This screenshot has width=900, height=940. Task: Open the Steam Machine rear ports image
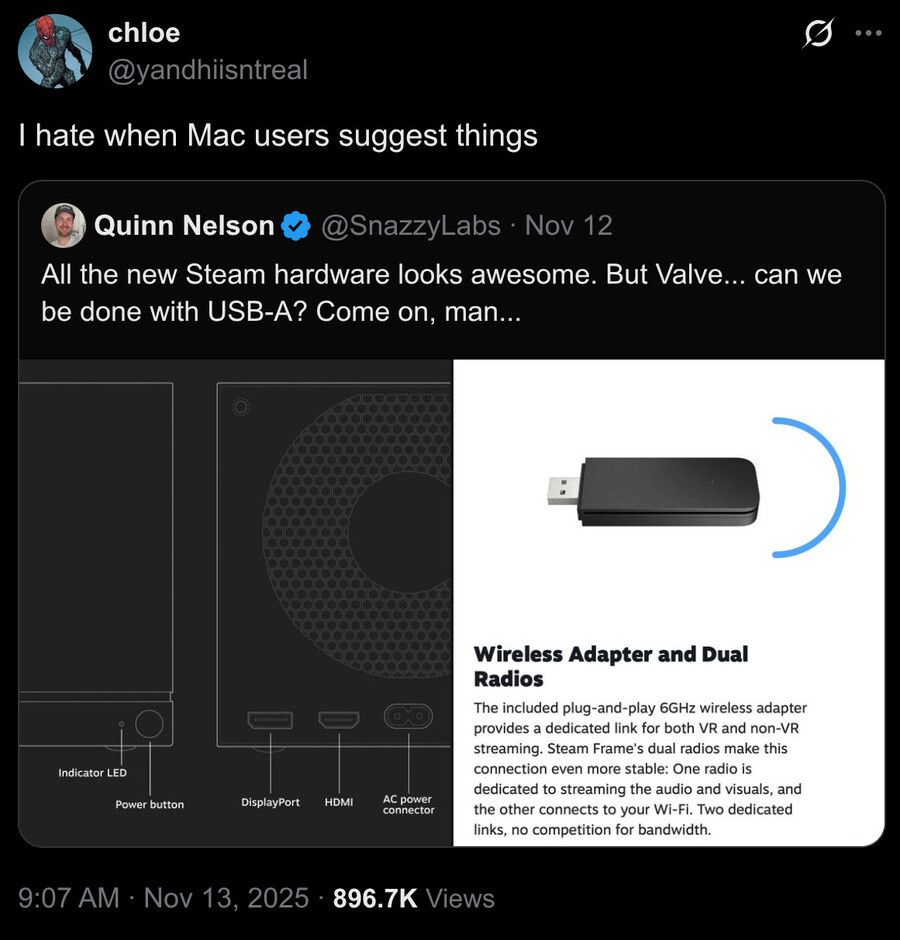pos(236,602)
